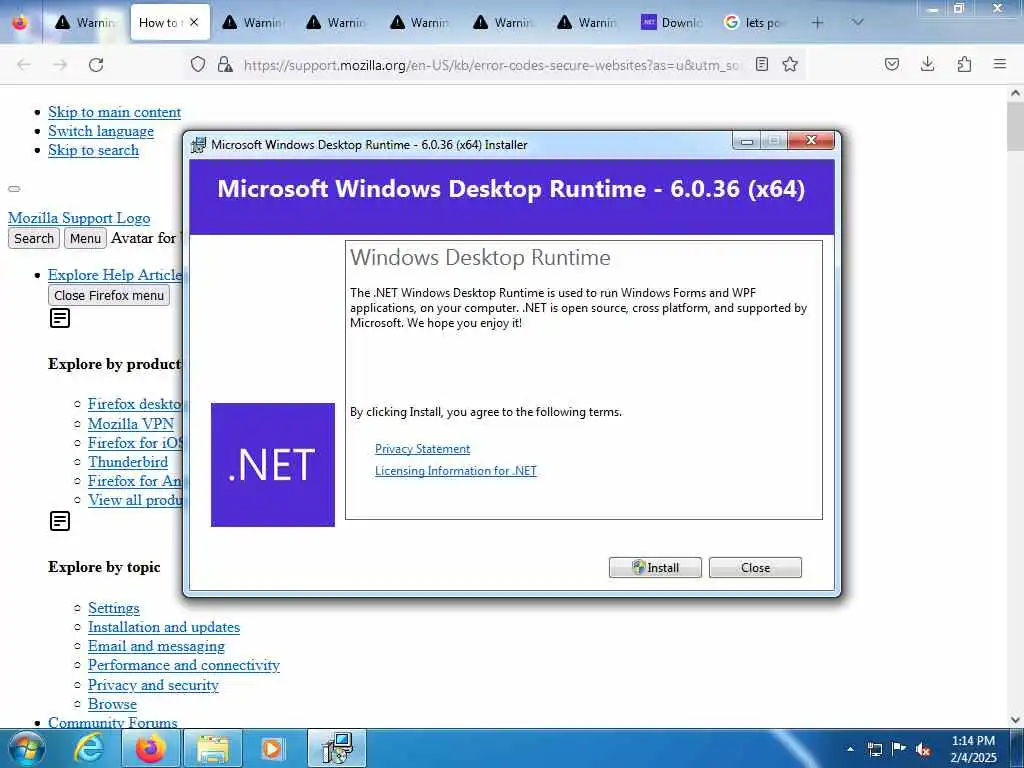The width and height of the screenshot is (1024, 768).
Task: Click Mozilla Support Logo link
Action: click(x=79, y=218)
